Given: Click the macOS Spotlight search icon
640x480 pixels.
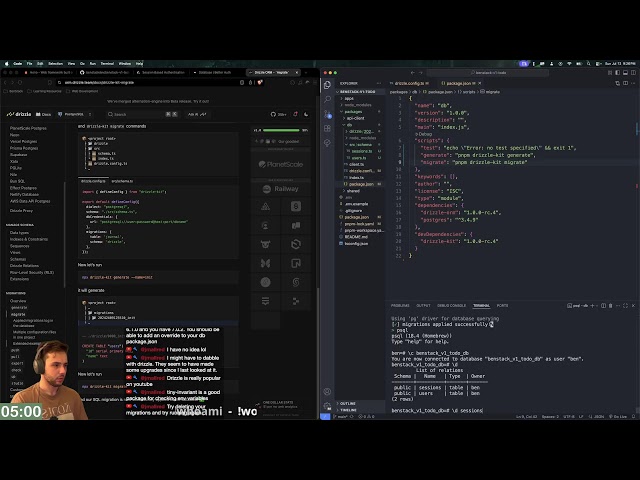Looking at the screenshot, I should coord(589,64).
